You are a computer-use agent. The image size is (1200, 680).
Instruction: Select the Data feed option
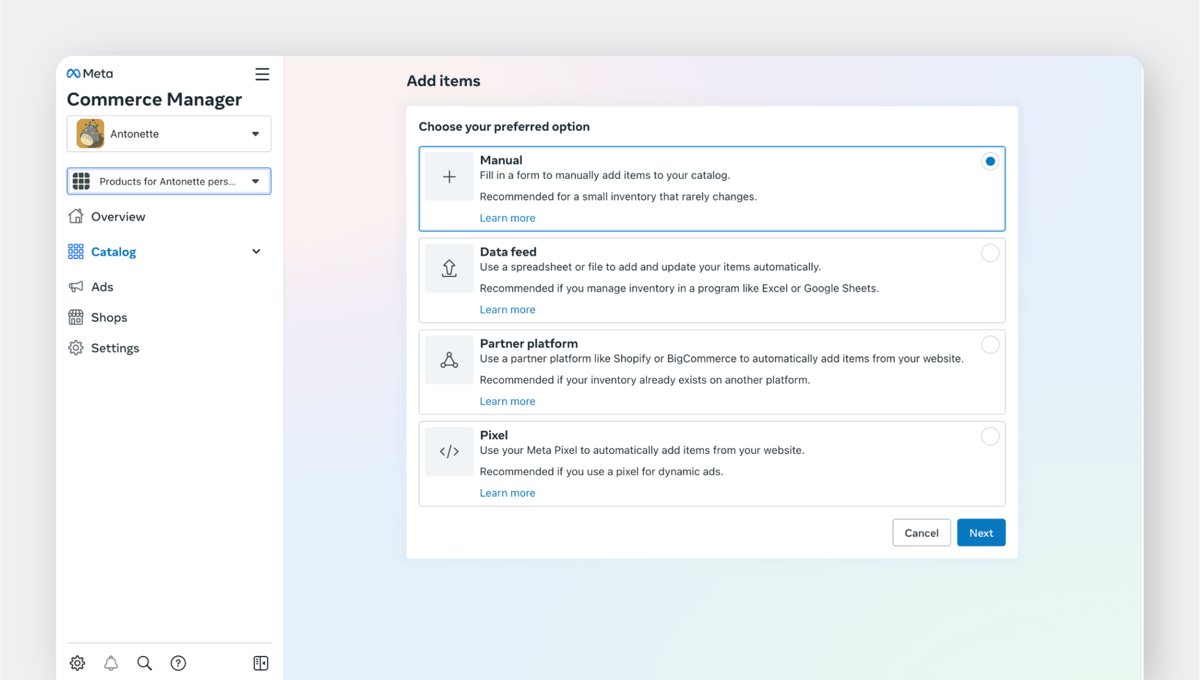[x=990, y=252]
